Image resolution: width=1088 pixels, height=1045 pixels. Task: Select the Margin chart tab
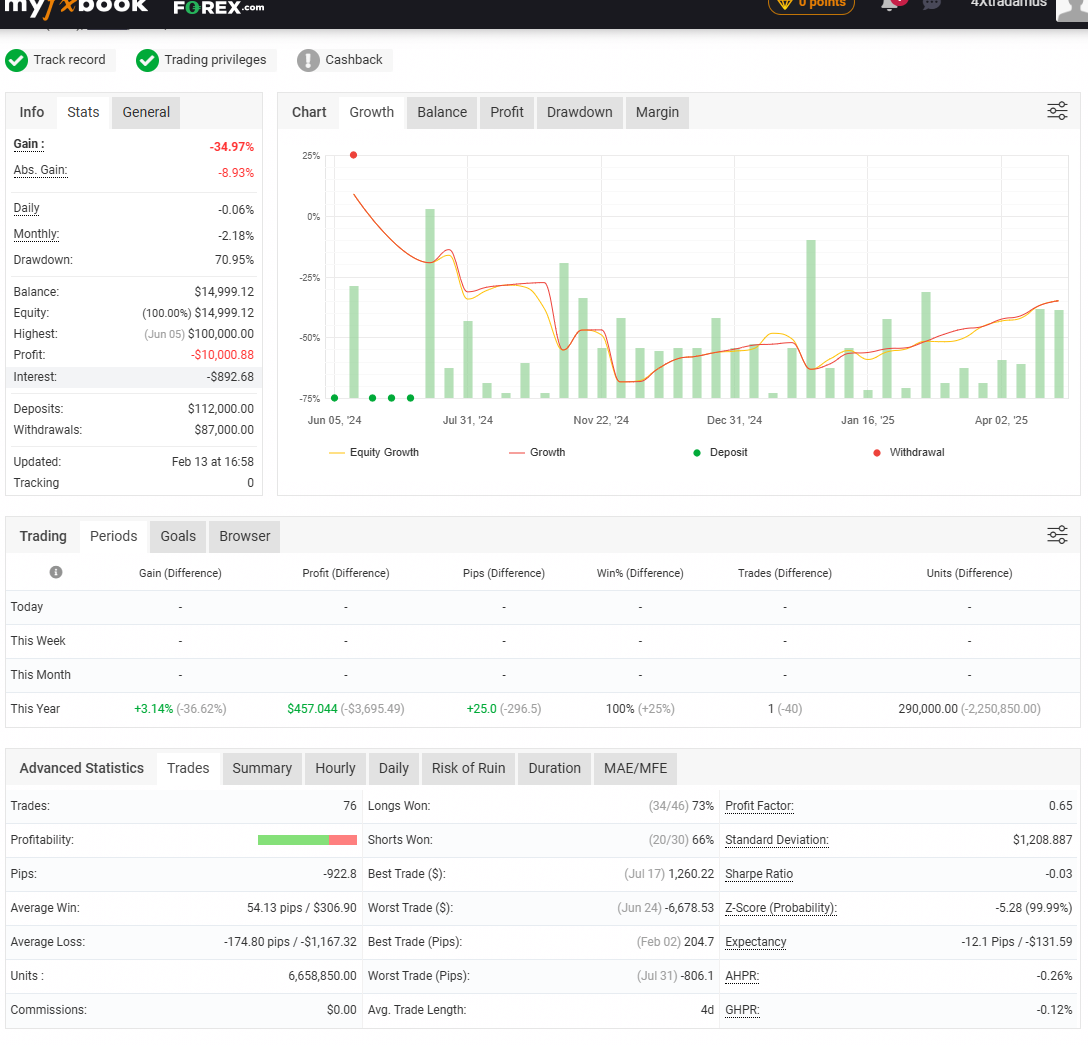click(x=657, y=112)
